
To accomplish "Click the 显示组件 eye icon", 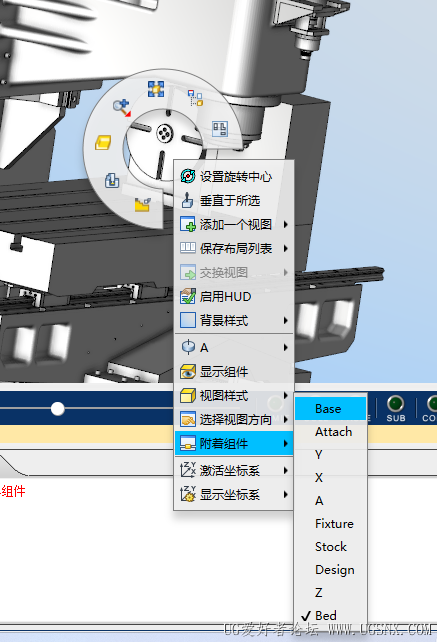I will 188,371.
